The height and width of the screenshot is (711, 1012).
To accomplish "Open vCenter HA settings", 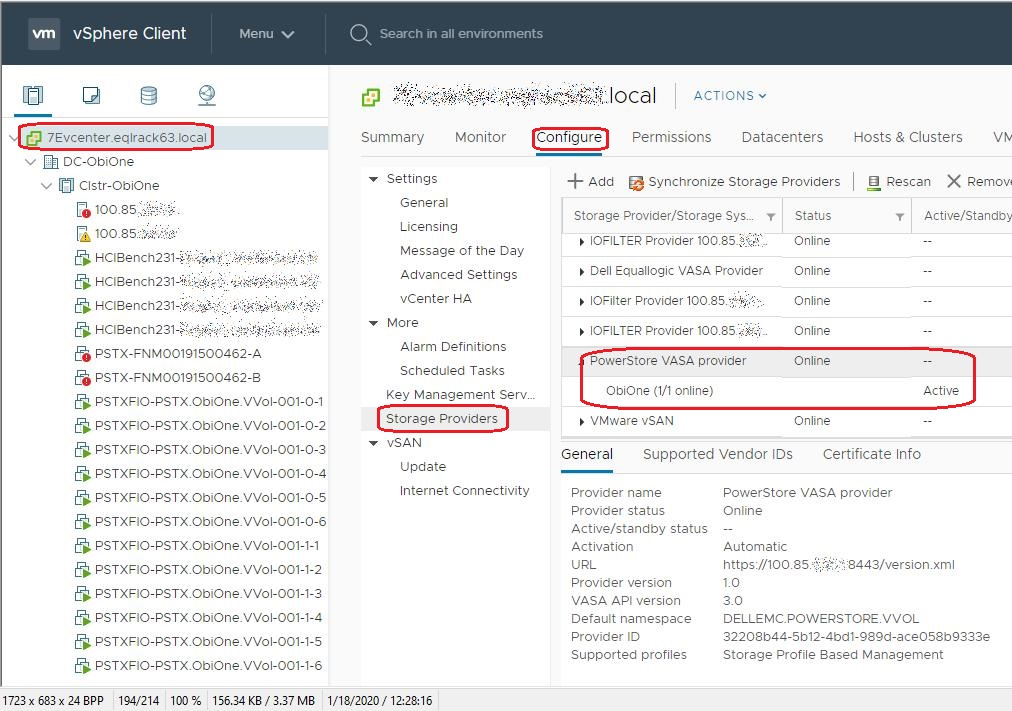I will [x=436, y=298].
